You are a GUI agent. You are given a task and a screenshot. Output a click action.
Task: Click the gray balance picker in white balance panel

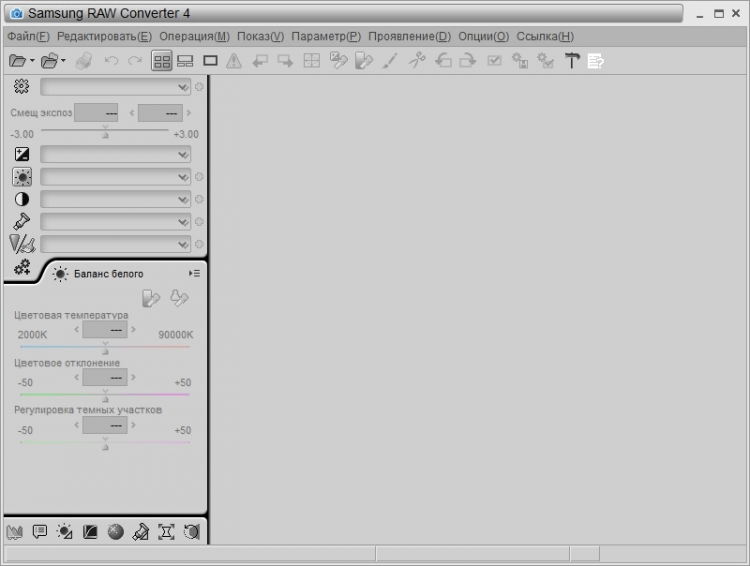pos(151,298)
